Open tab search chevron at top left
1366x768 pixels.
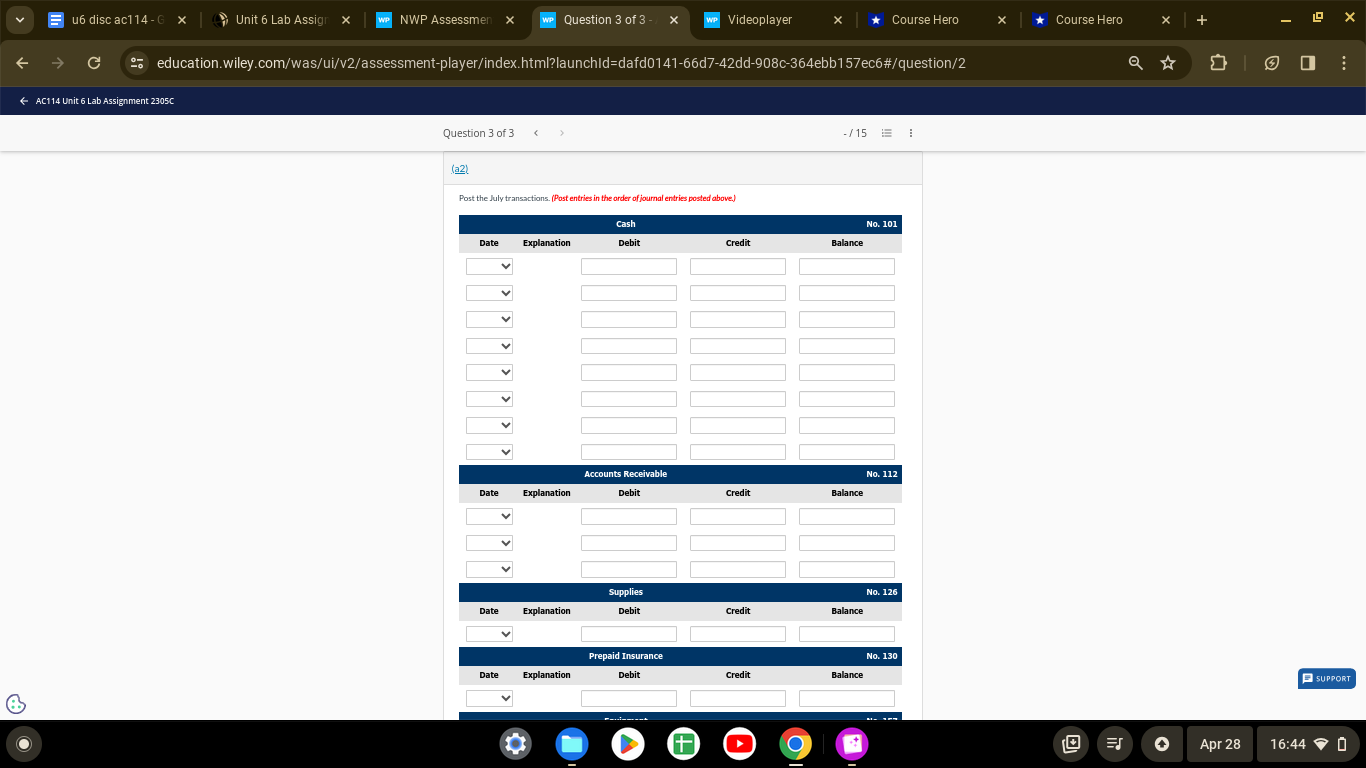pyautogui.click(x=20, y=20)
